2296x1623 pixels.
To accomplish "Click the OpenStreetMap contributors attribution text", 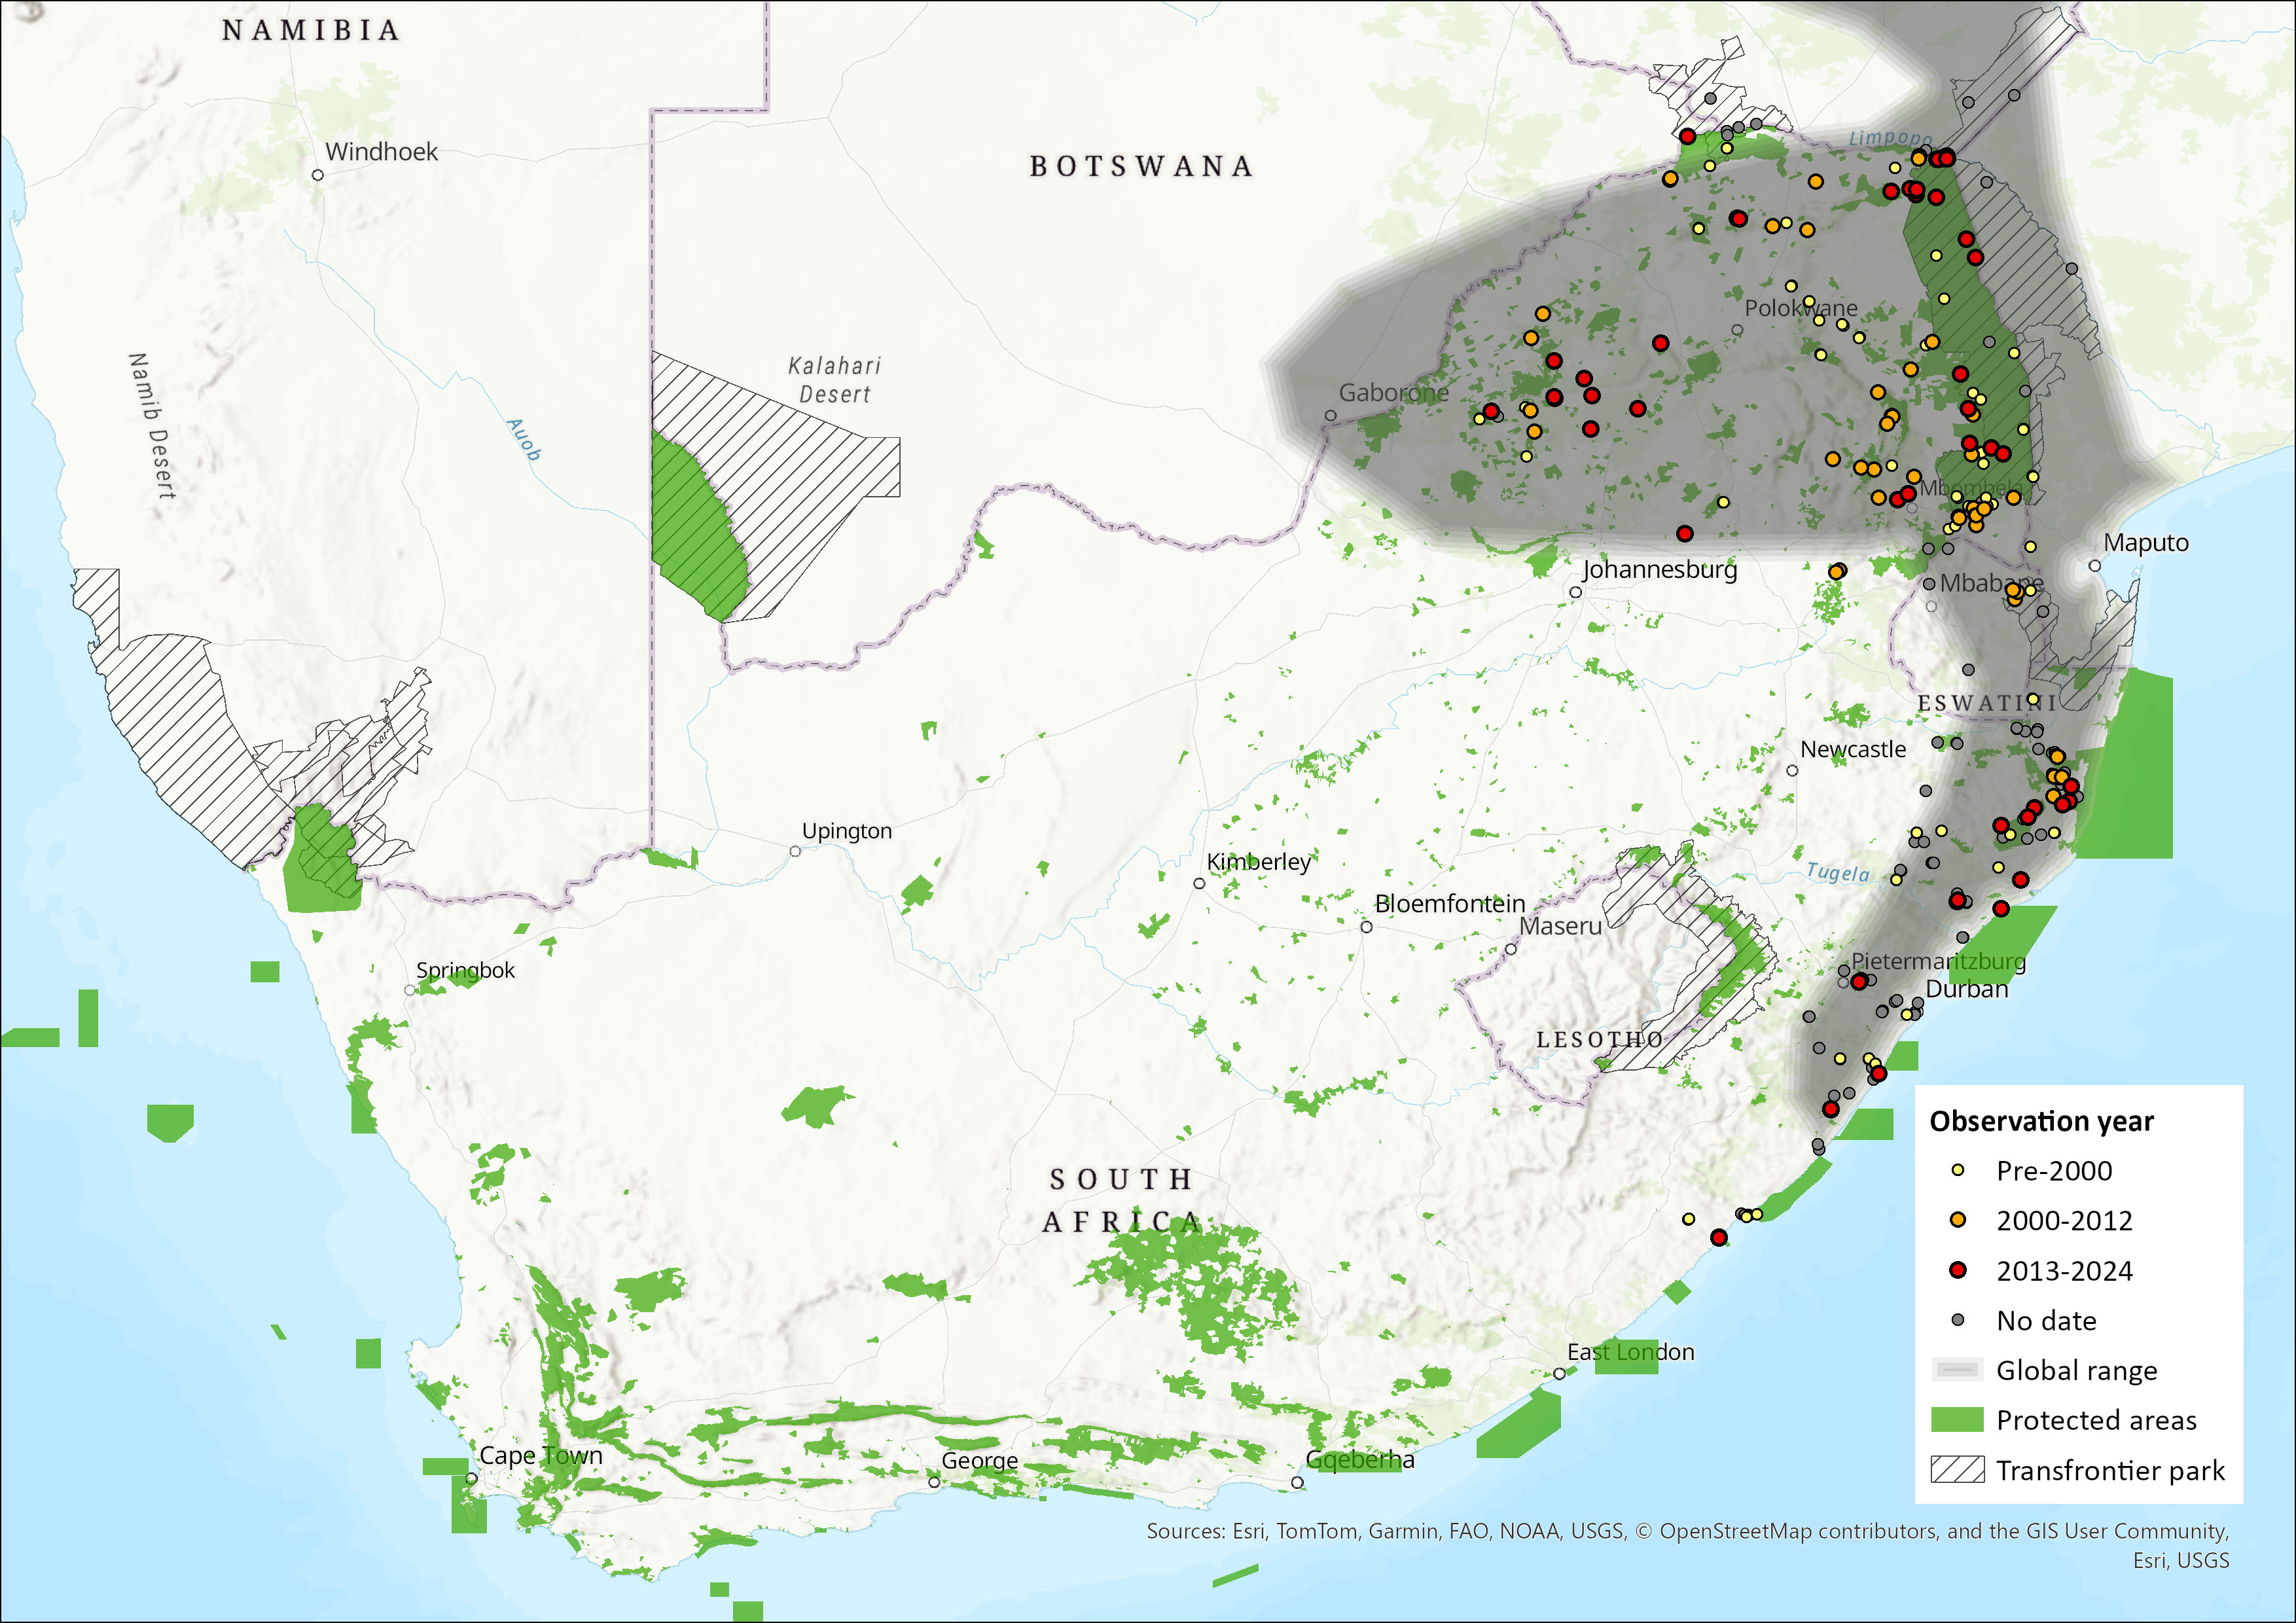I will [1800, 1531].
